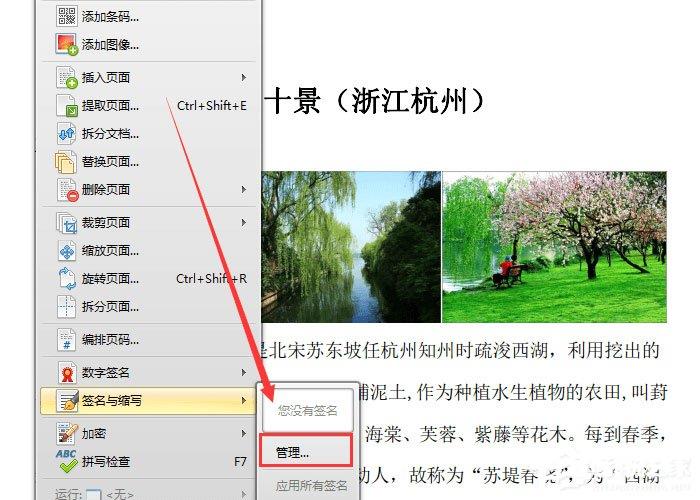The image size is (700, 500).
Task: Click the rotate icon beside 旋转页面
Action: [x=67, y=279]
